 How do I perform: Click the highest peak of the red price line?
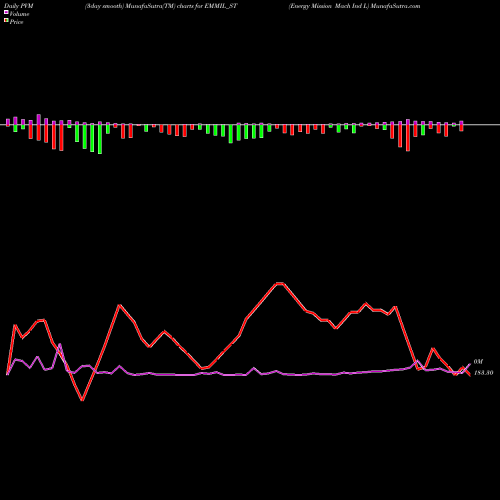tap(280, 283)
